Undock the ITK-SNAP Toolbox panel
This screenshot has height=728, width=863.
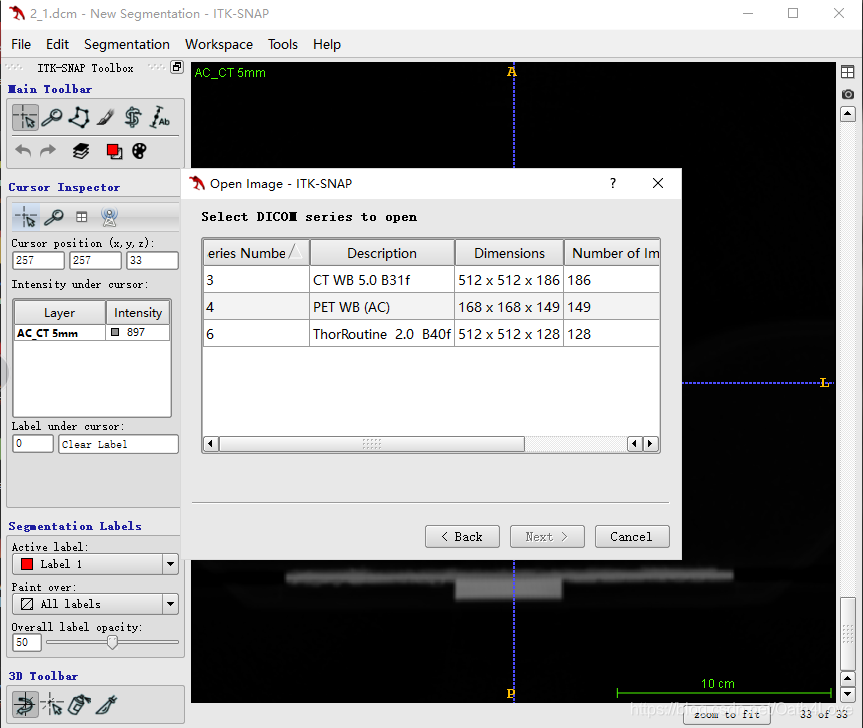(x=177, y=67)
